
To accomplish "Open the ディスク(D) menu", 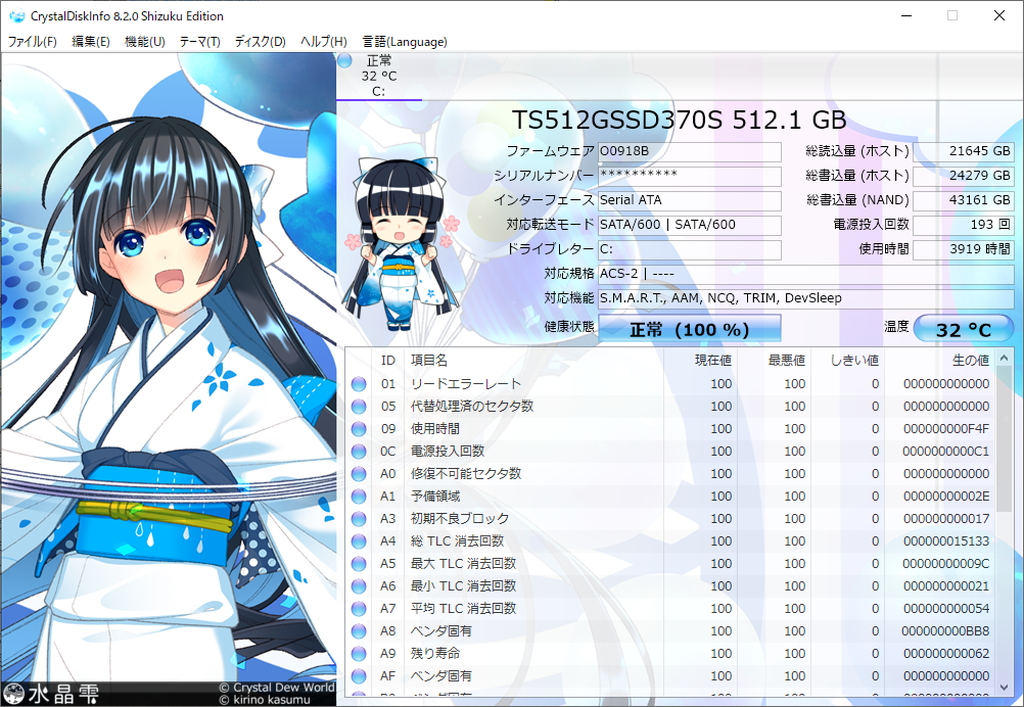I will click(x=260, y=42).
